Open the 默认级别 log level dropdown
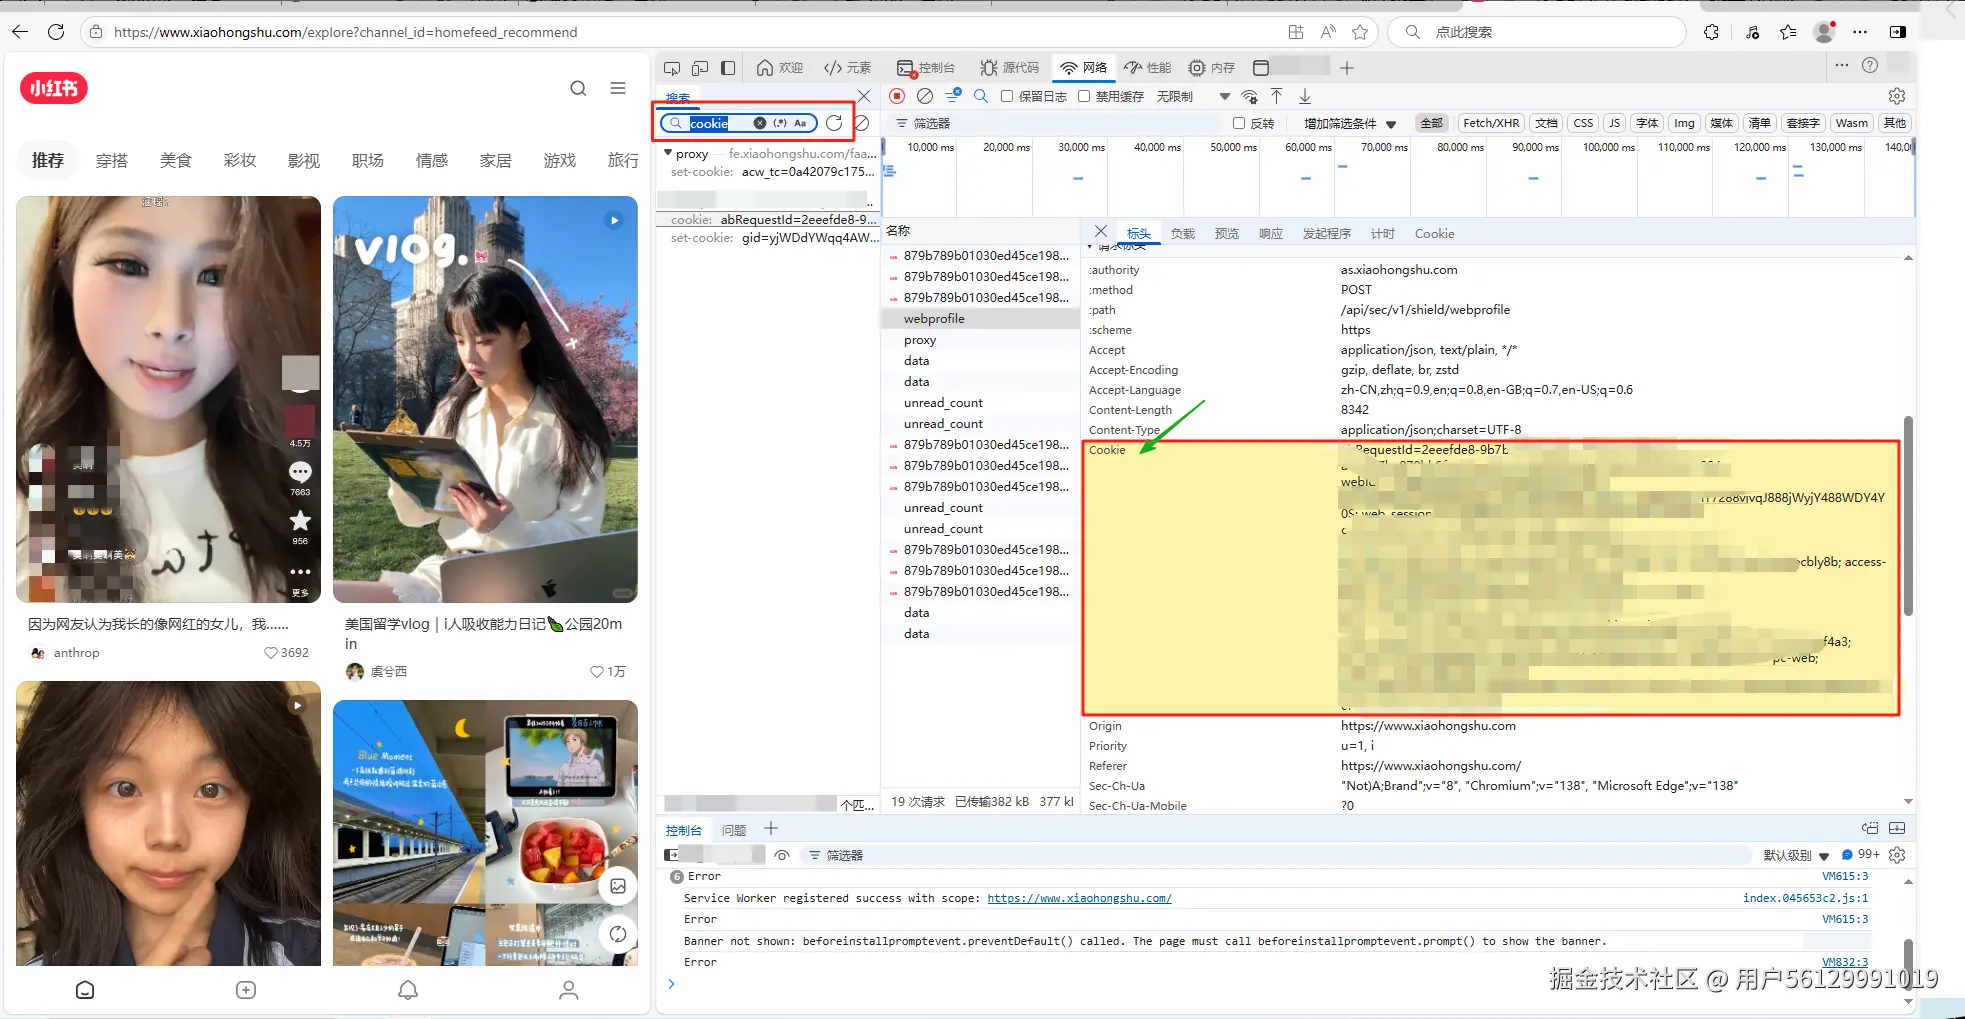The width and height of the screenshot is (1965, 1019). 1796,855
